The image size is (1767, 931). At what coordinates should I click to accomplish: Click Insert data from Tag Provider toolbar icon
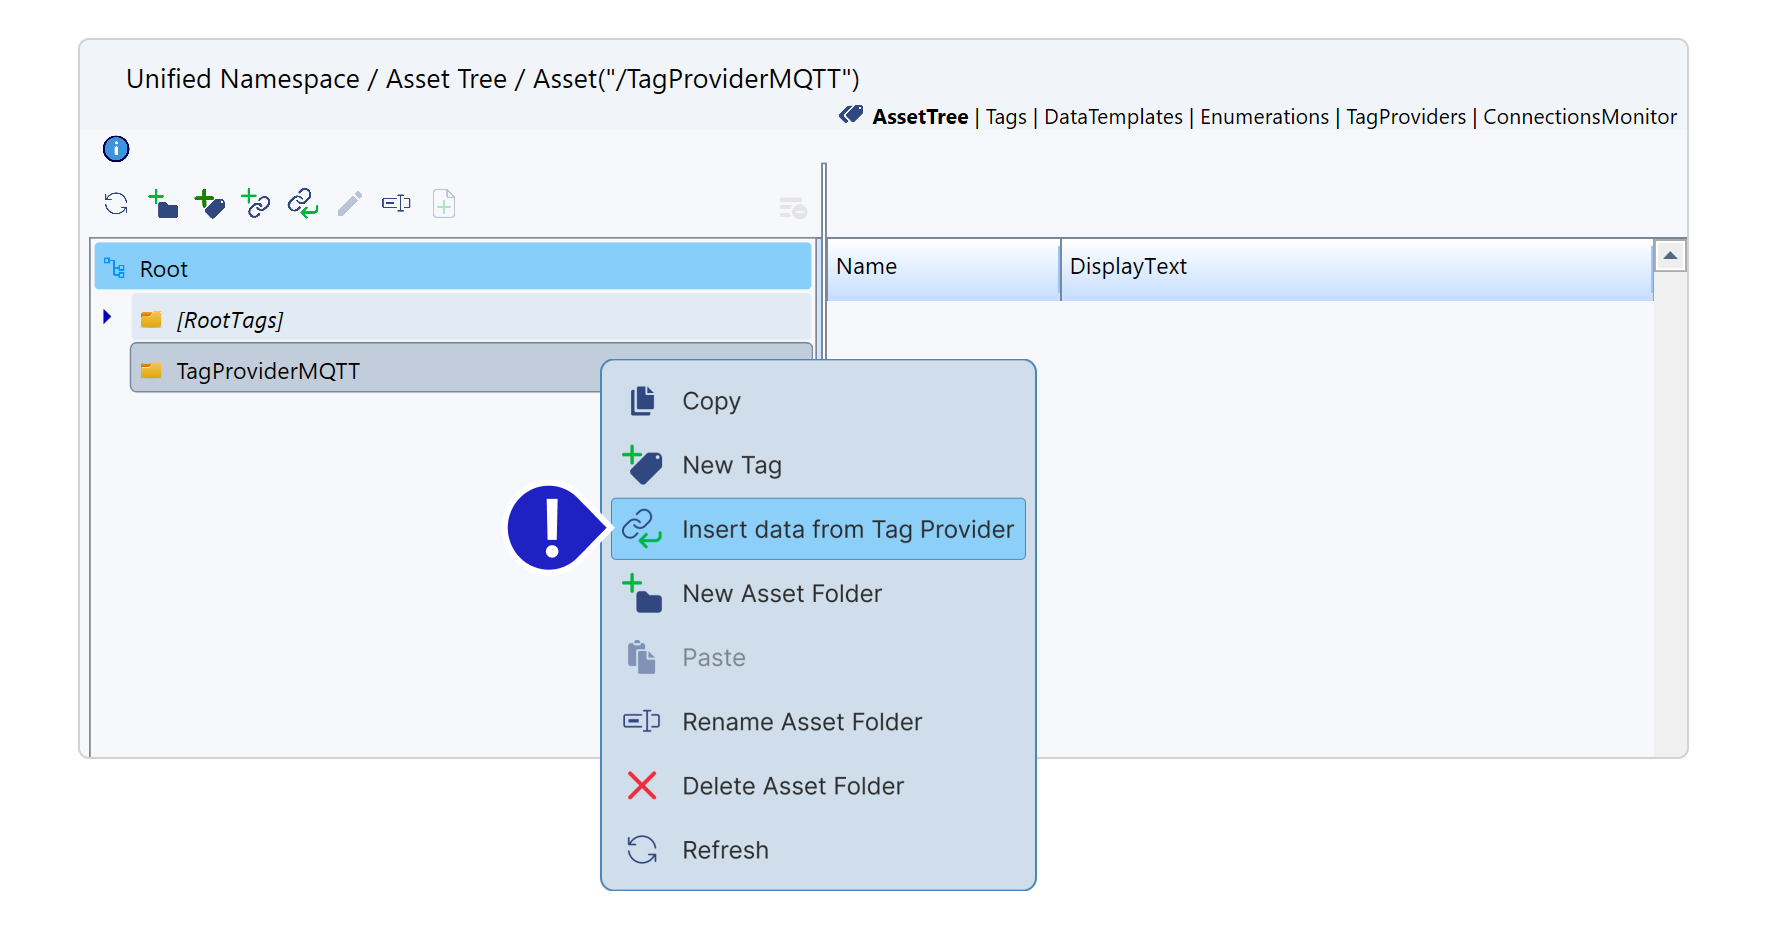coord(303,204)
